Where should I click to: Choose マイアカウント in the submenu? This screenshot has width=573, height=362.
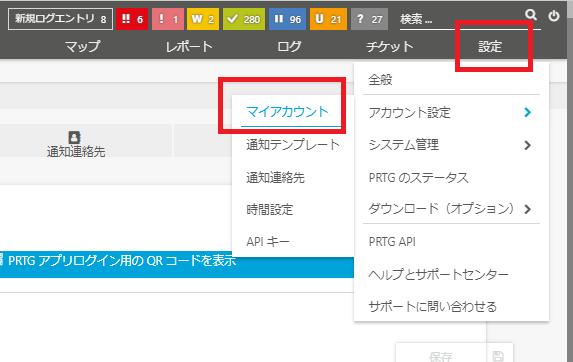(x=288, y=112)
